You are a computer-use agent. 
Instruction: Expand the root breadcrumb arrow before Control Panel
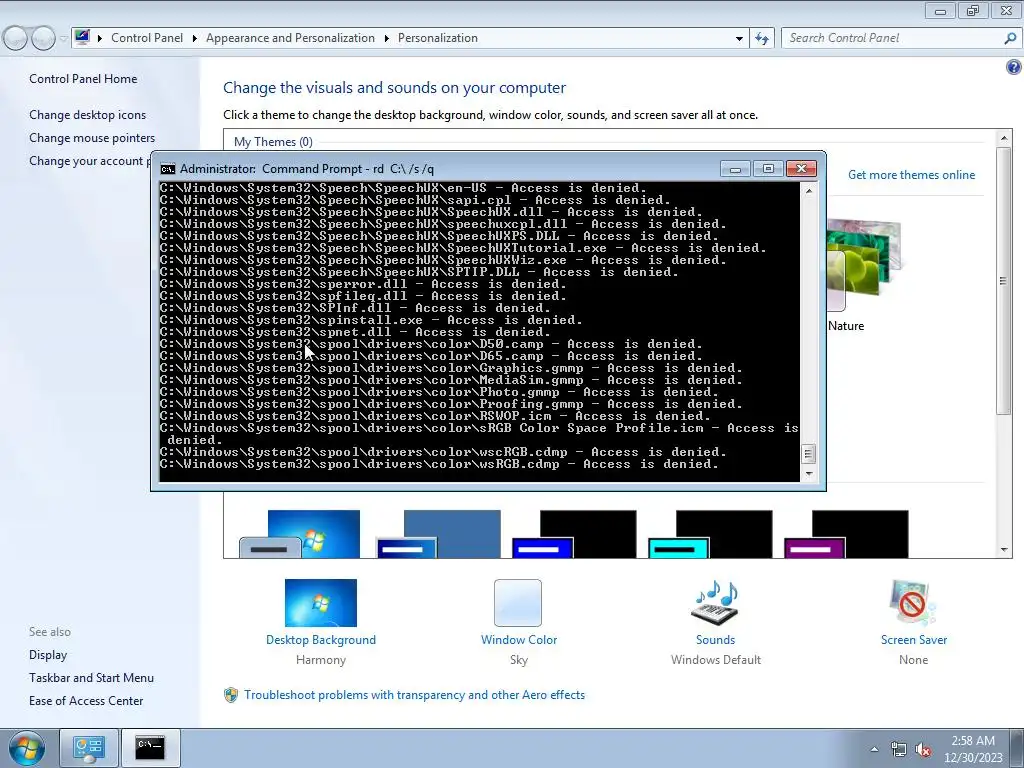[100, 39]
